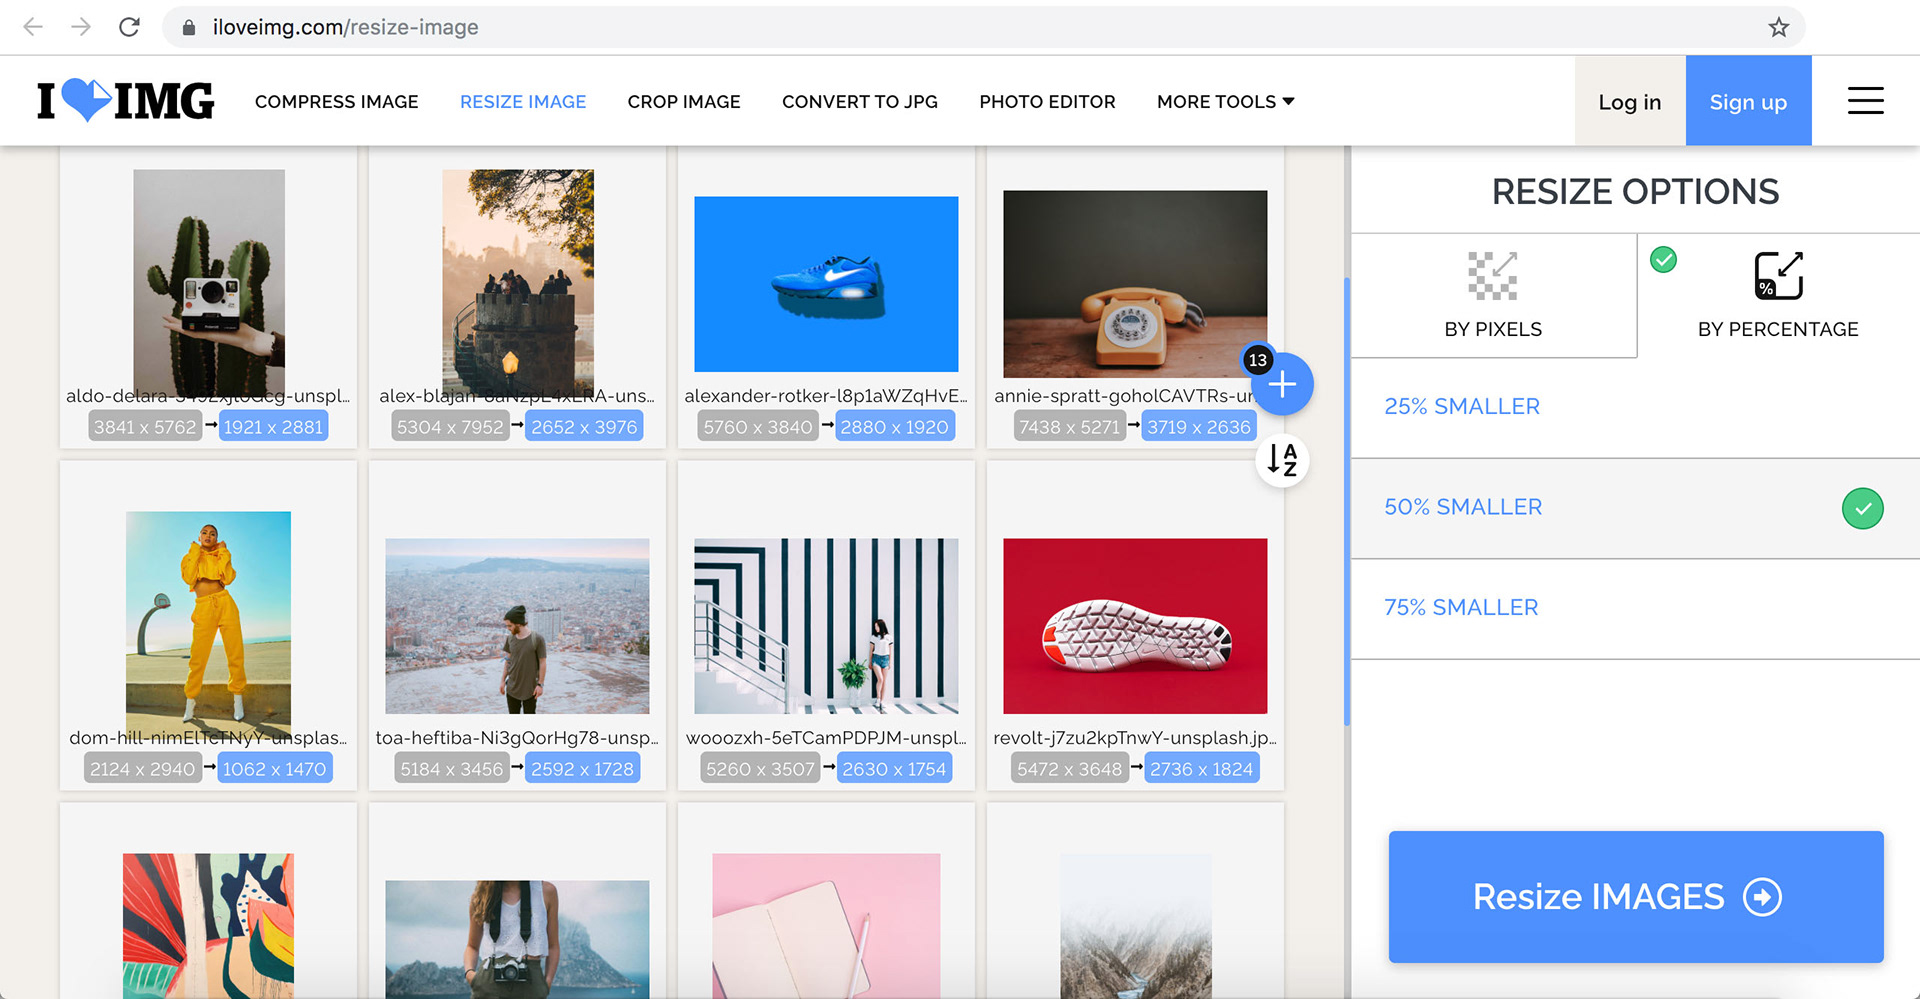Click the 2630 x 1754 new size

point(894,769)
